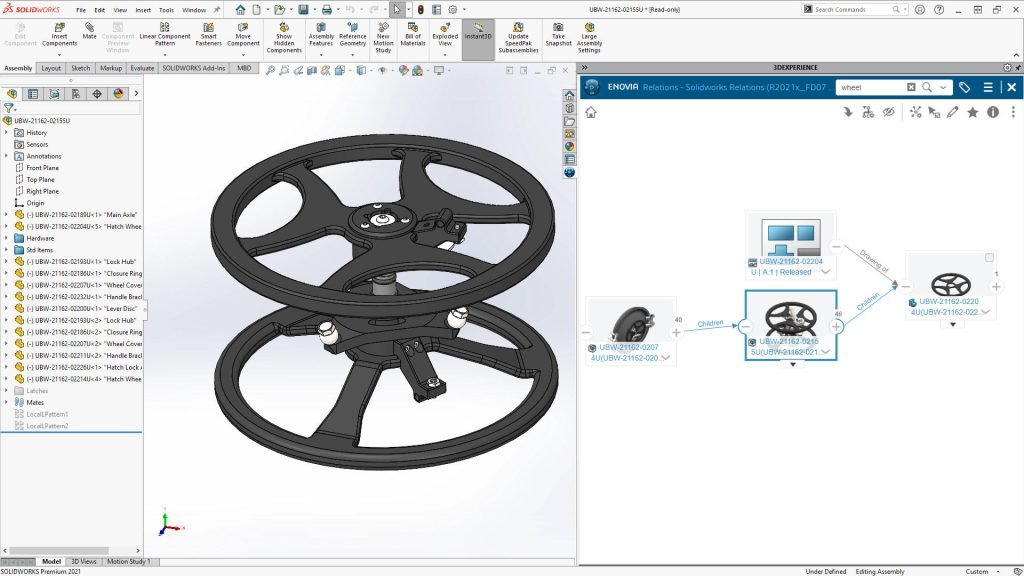
Task: Open the Insert Components dropdown arrow
Action: (59, 55)
